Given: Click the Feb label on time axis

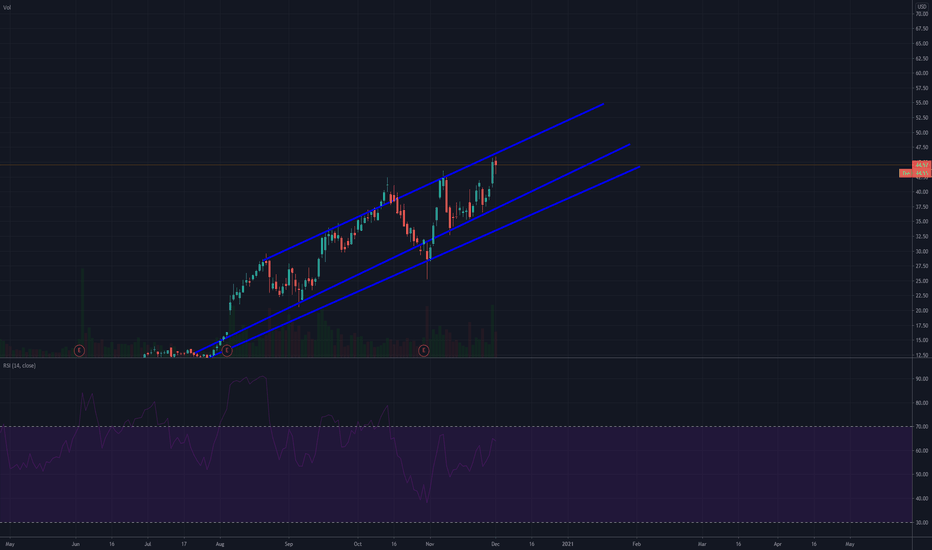Looking at the screenshot, I should 637,544.
